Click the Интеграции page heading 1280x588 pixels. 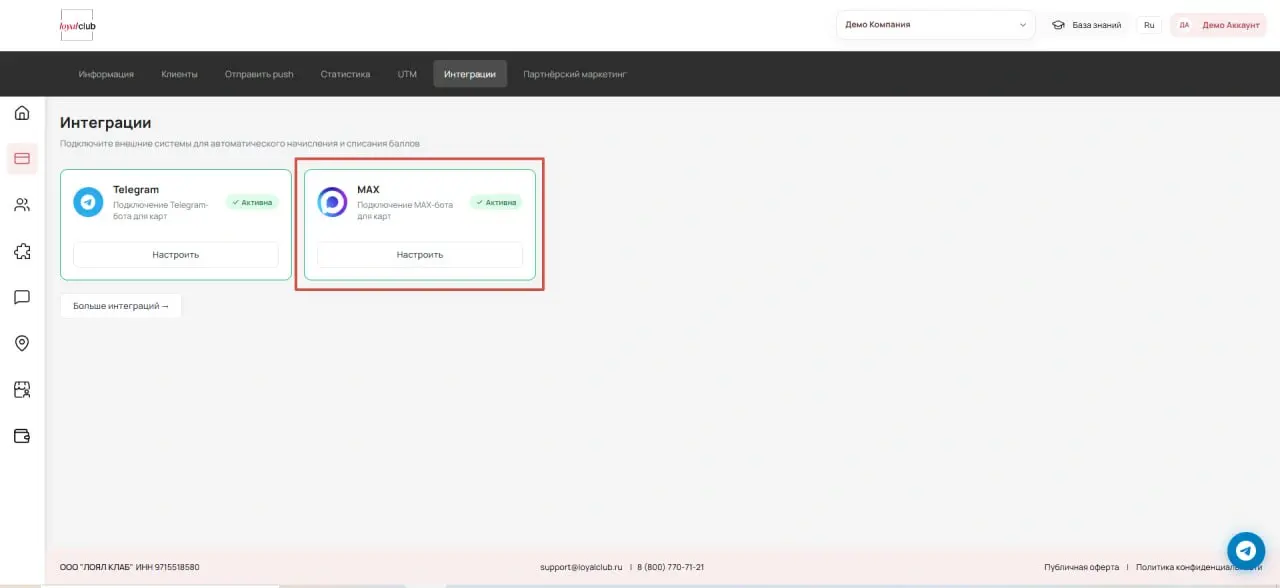click(105, 123)
